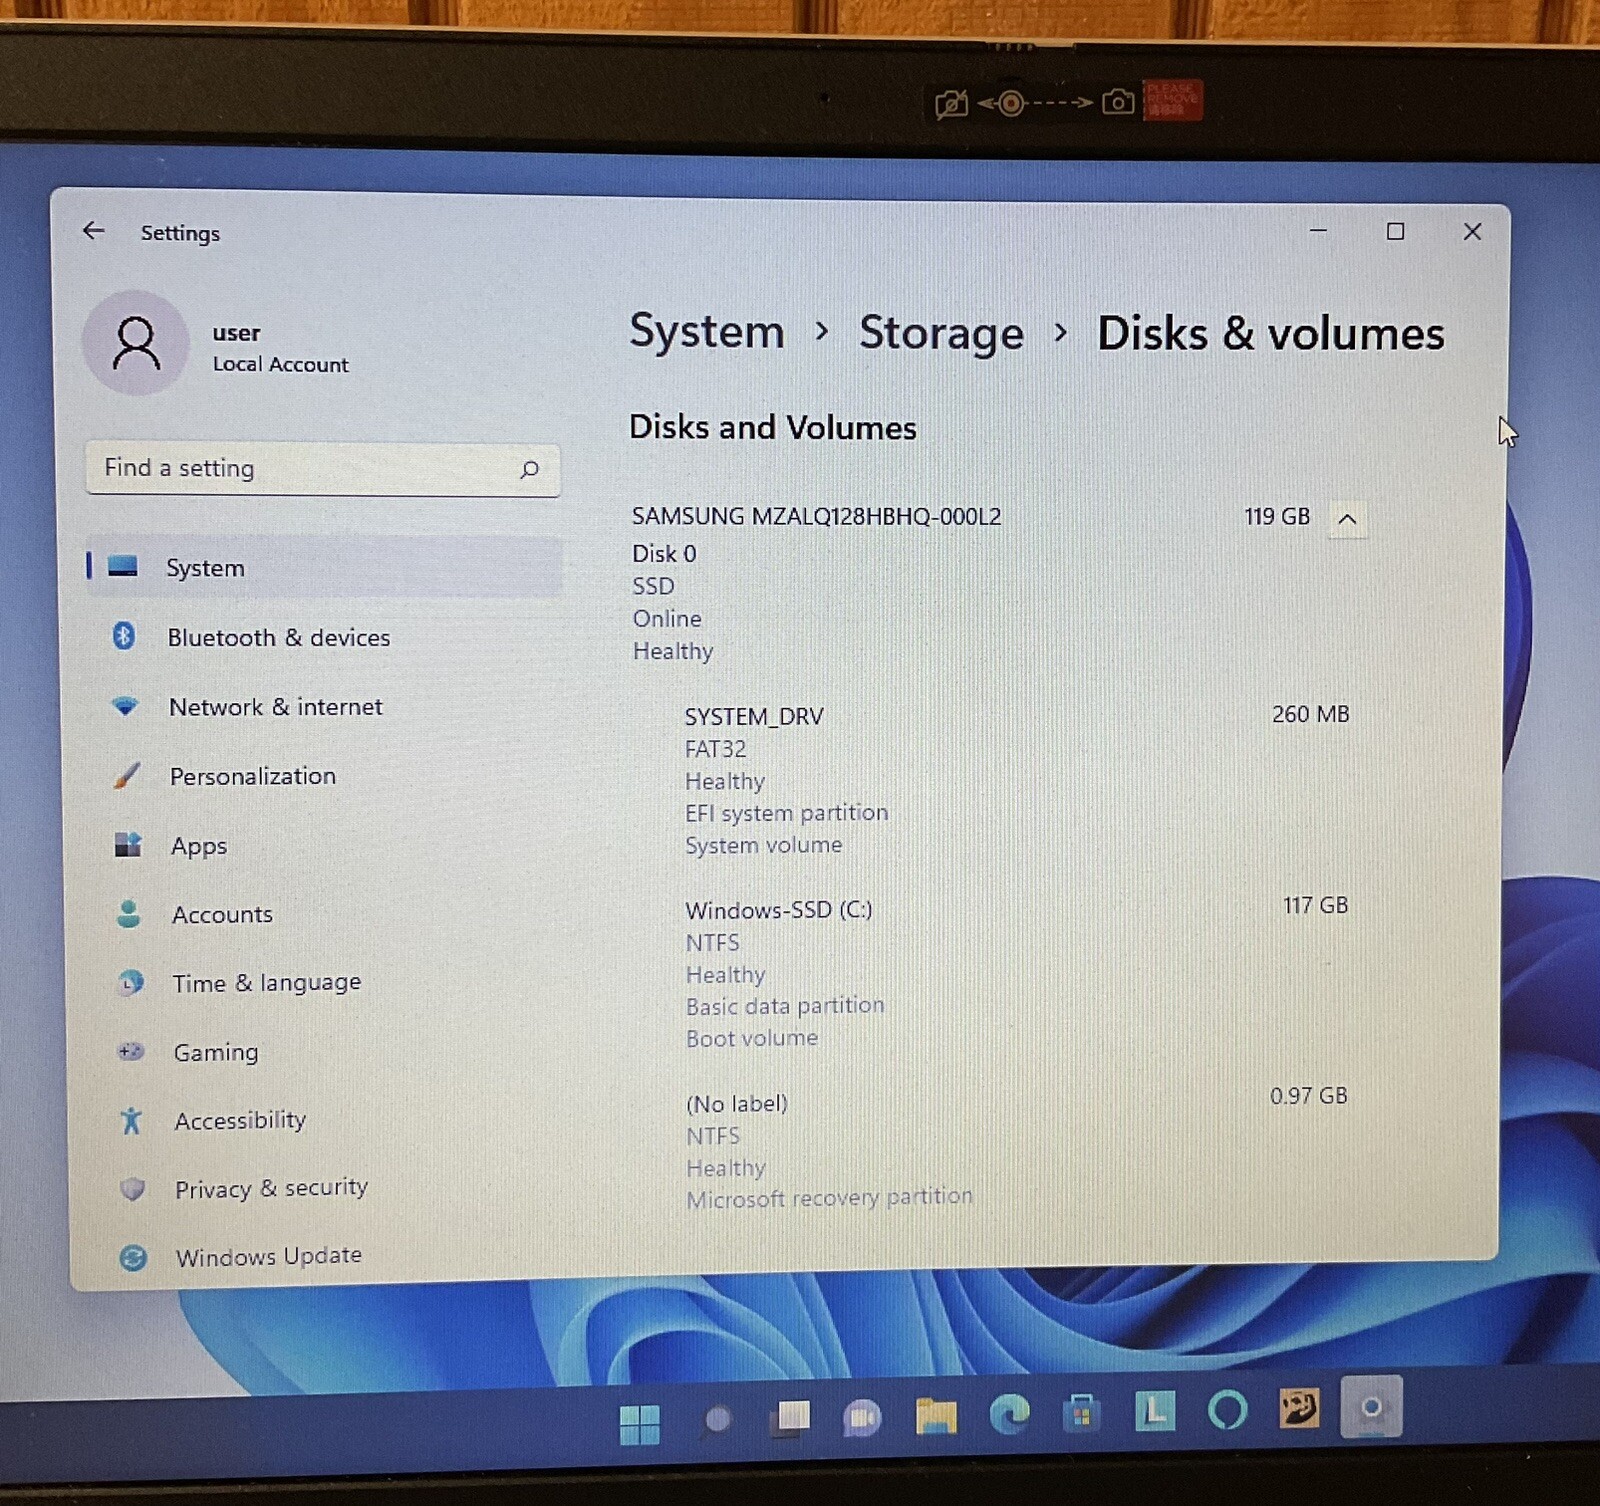
Task: Open the Windows Start menu
Action: [x=639, y=1423]
